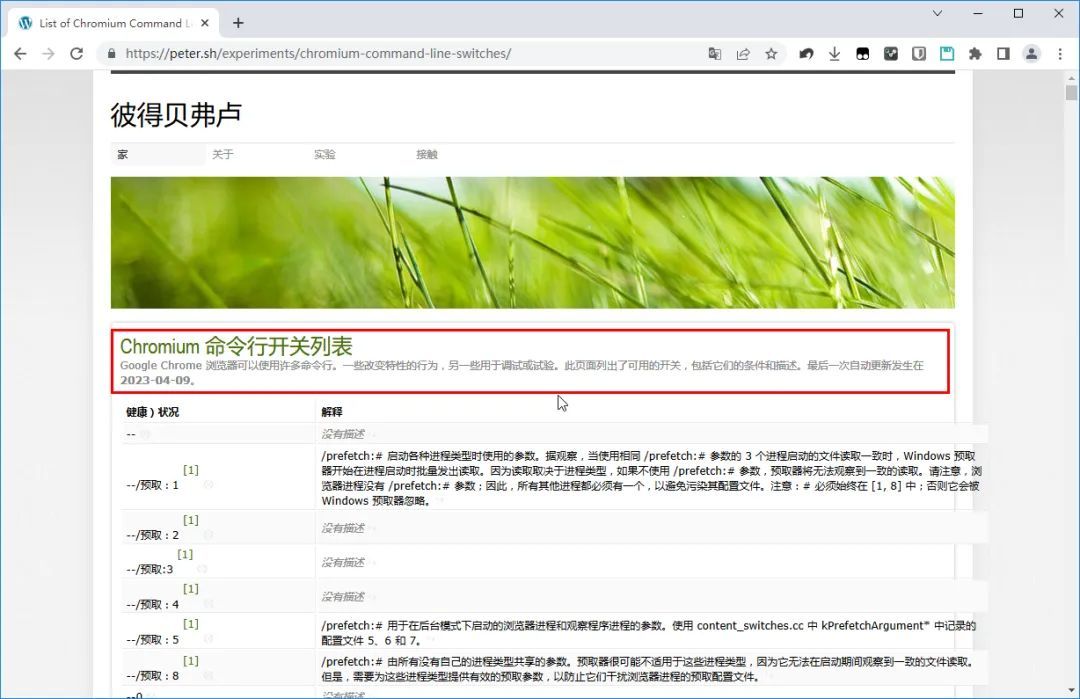The height and width of the screenshot is (699, 1080).
Task: Open the Extensions puzzle piece menu
Action: point(975,54)
